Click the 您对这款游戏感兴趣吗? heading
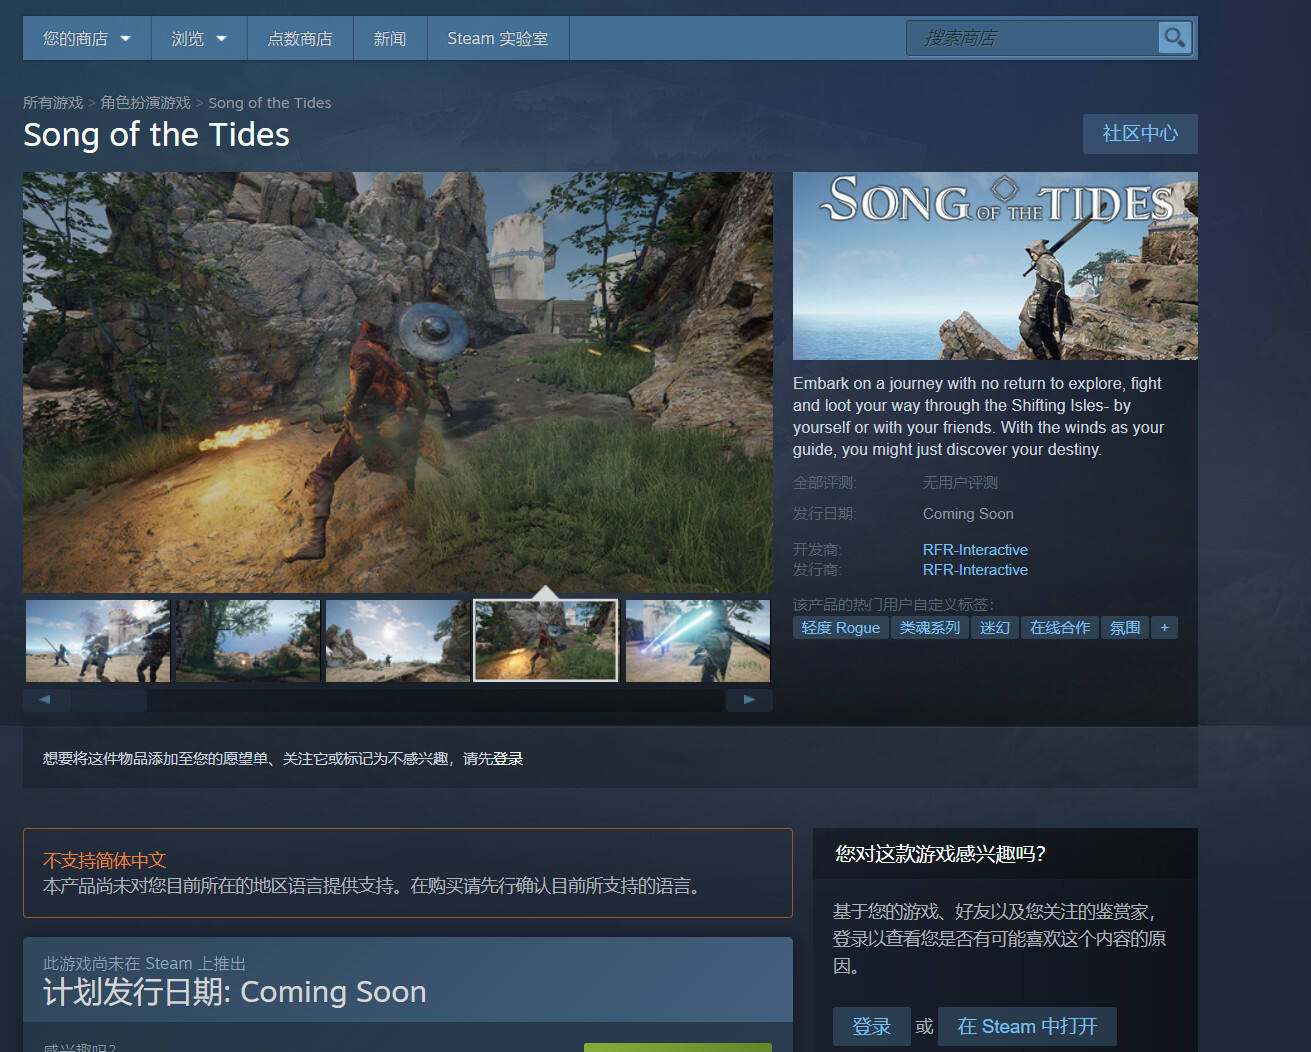The width and height of the screenshot is (1311, 1052). coord(940,854)
